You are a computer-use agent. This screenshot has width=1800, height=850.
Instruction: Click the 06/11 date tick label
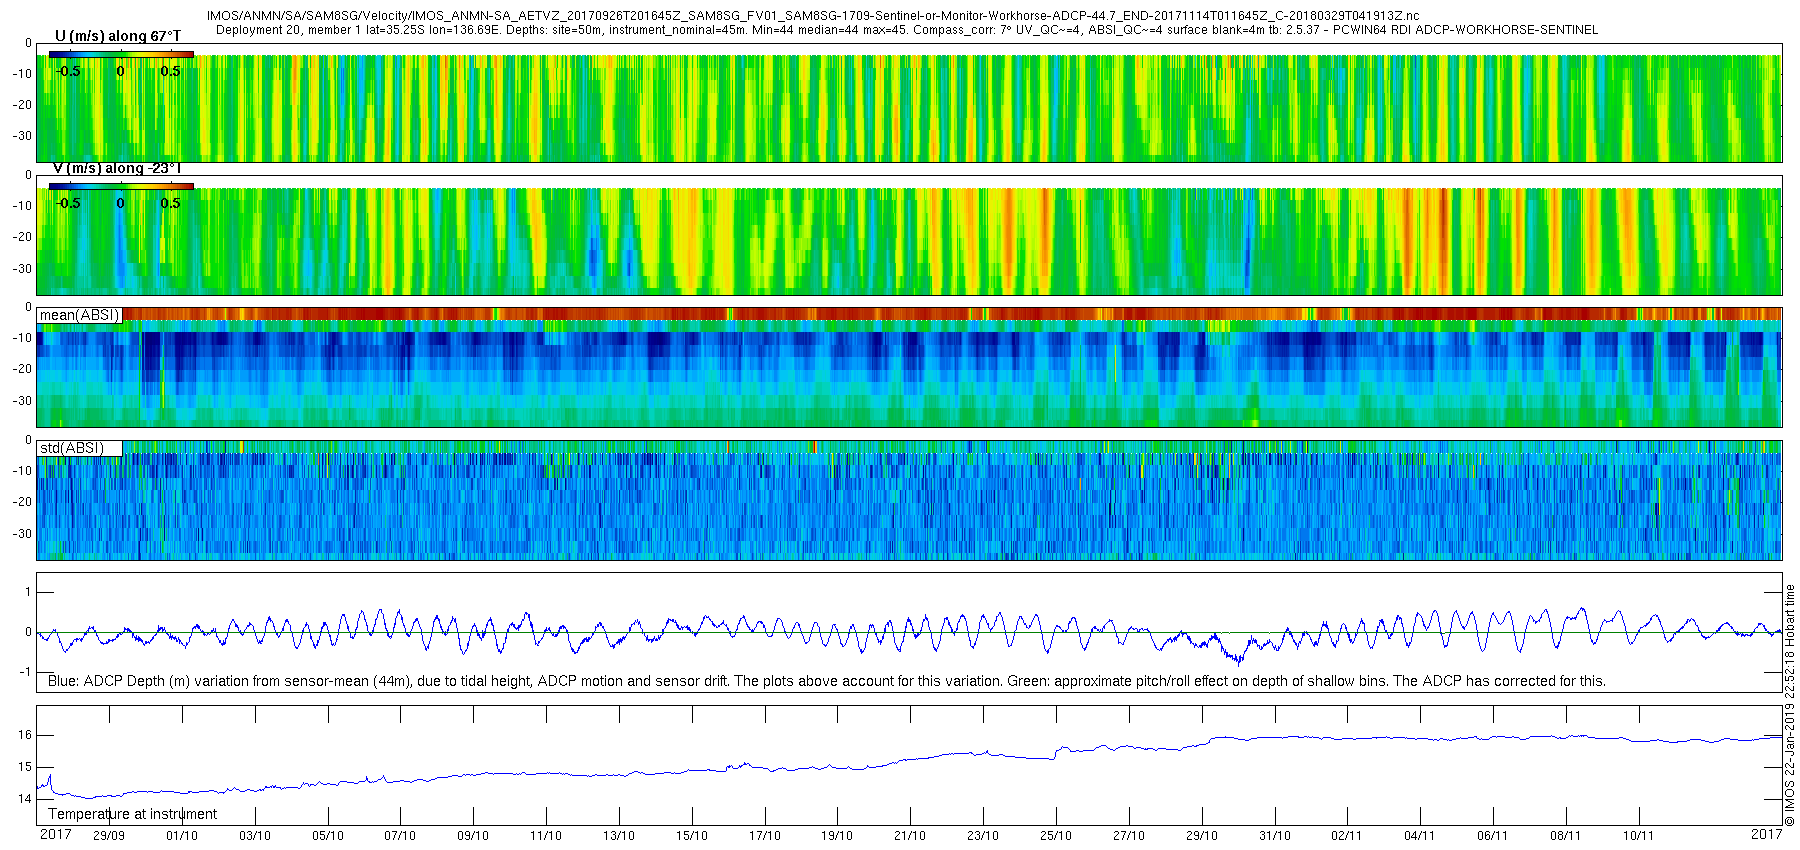click(1492, 836)
